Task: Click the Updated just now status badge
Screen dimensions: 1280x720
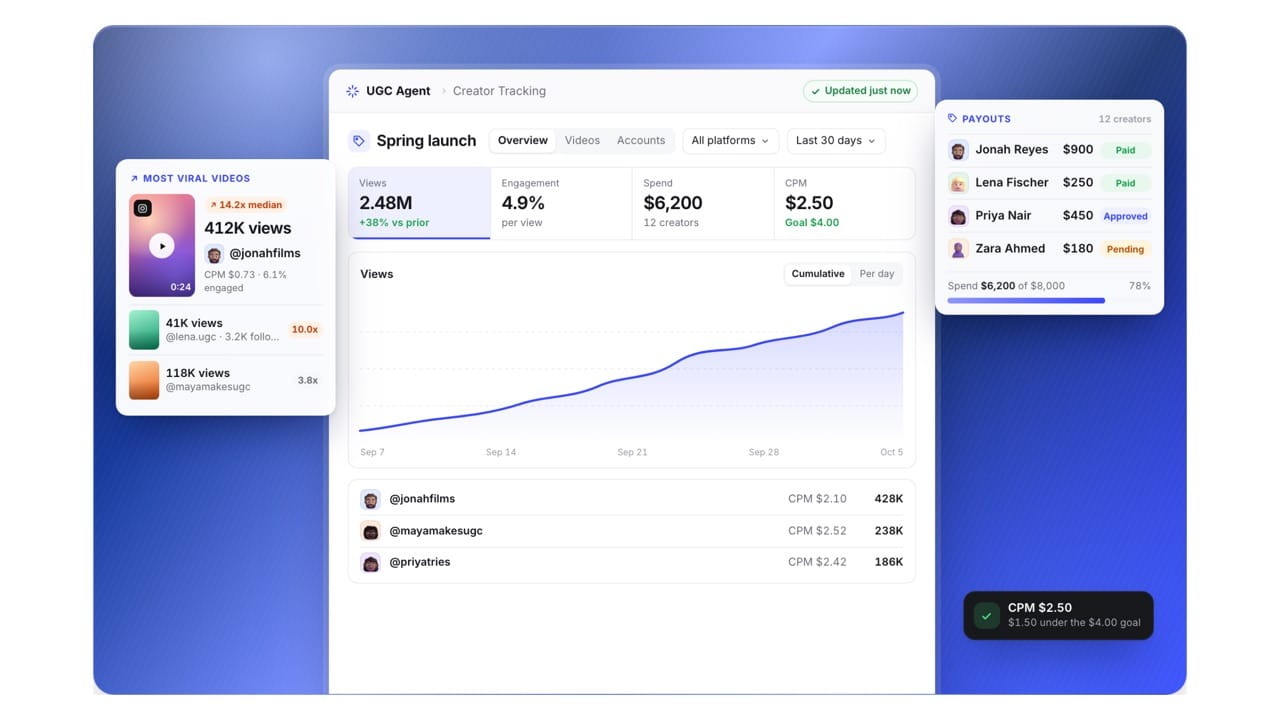Action: [x=861, y=91]
